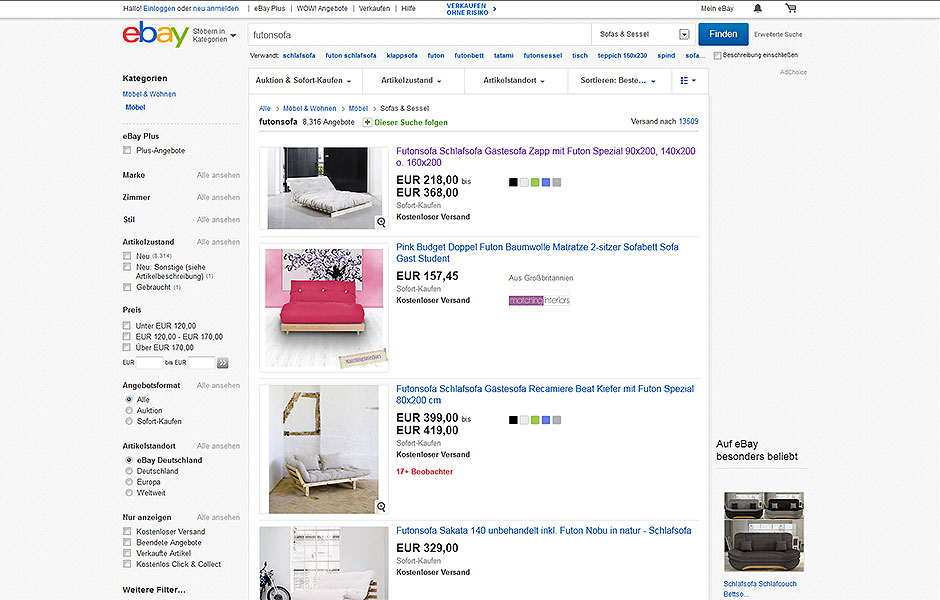Open the Verkaufen top menu link
The width and height of the screenshot is (940, 600).
374,8
